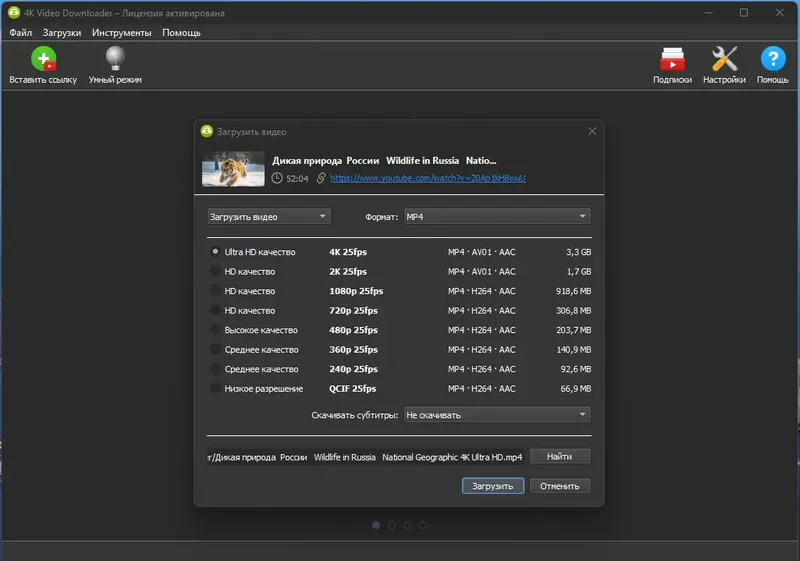Open the YouTube video URL link
Image resolution: width=800 pixels, height=561 pixels.
coord(428,178)
